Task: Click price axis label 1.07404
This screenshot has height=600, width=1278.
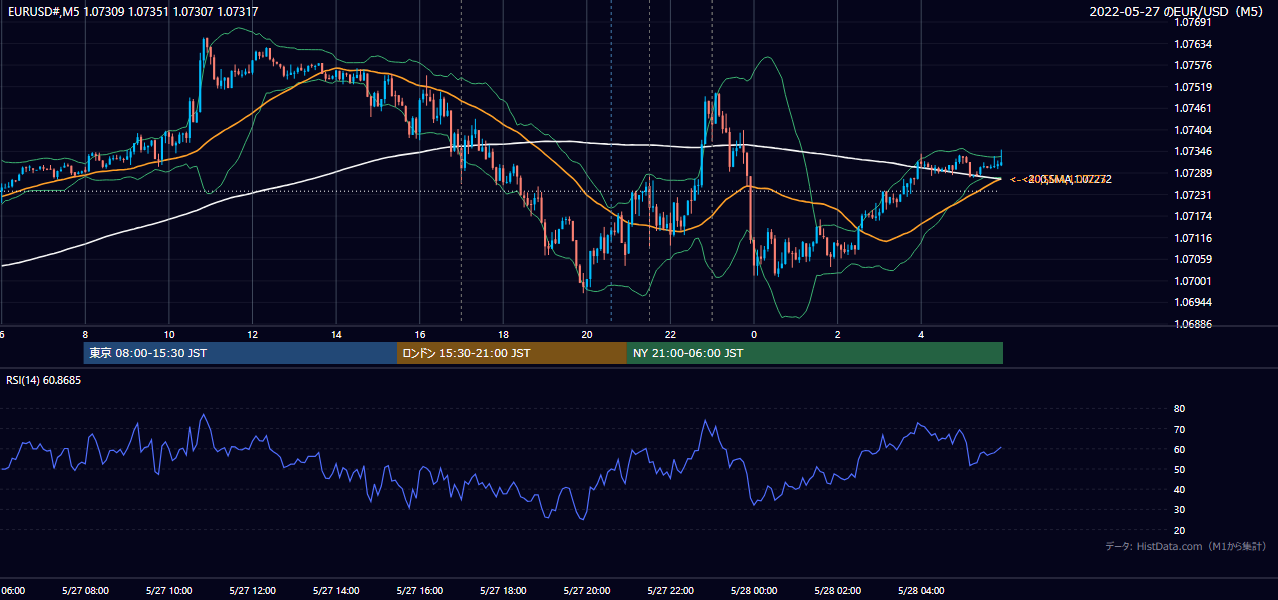Action: click(1192, 130)
